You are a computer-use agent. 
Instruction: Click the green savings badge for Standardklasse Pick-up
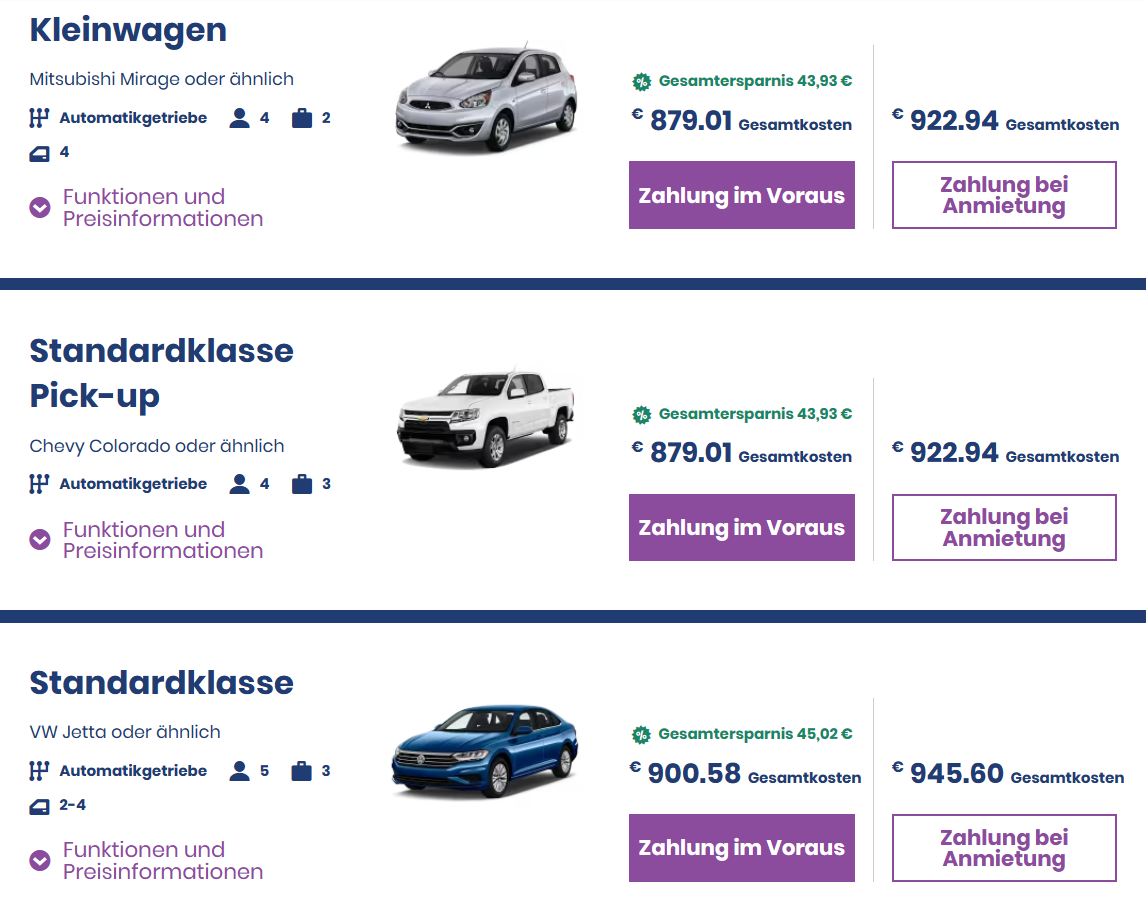pos(641,415)
